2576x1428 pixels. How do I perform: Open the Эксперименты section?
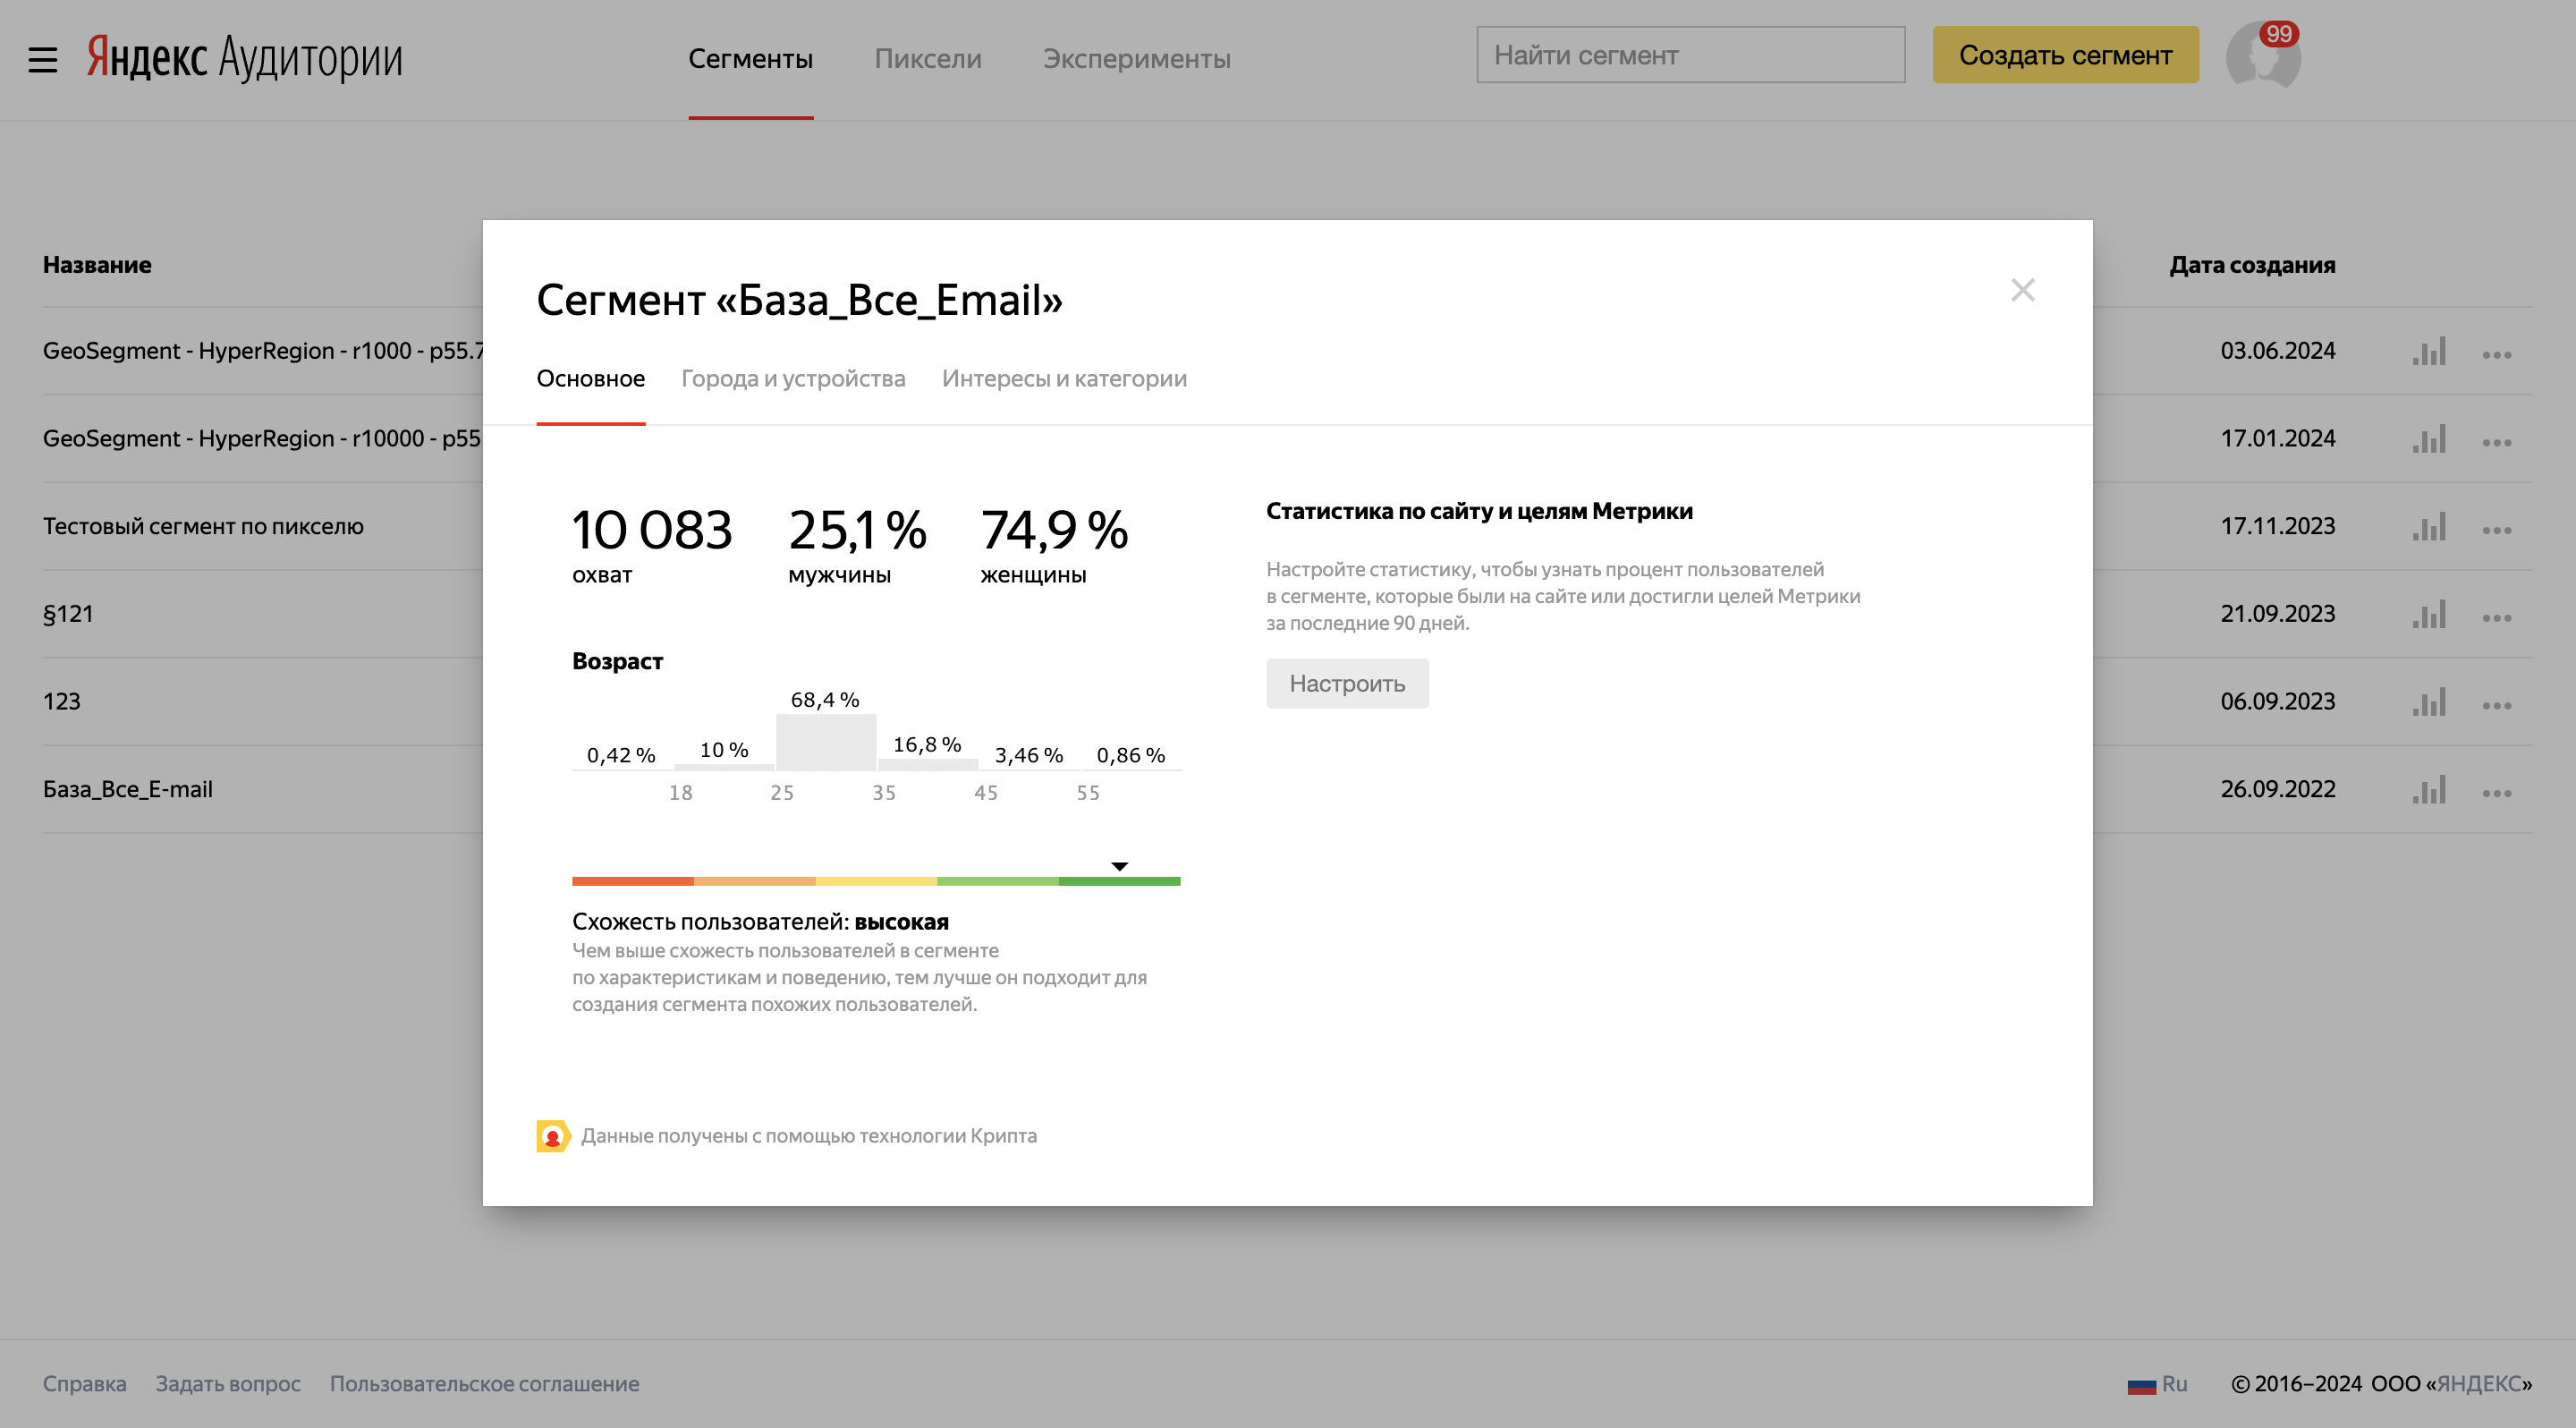click(x=1137, y=59)
